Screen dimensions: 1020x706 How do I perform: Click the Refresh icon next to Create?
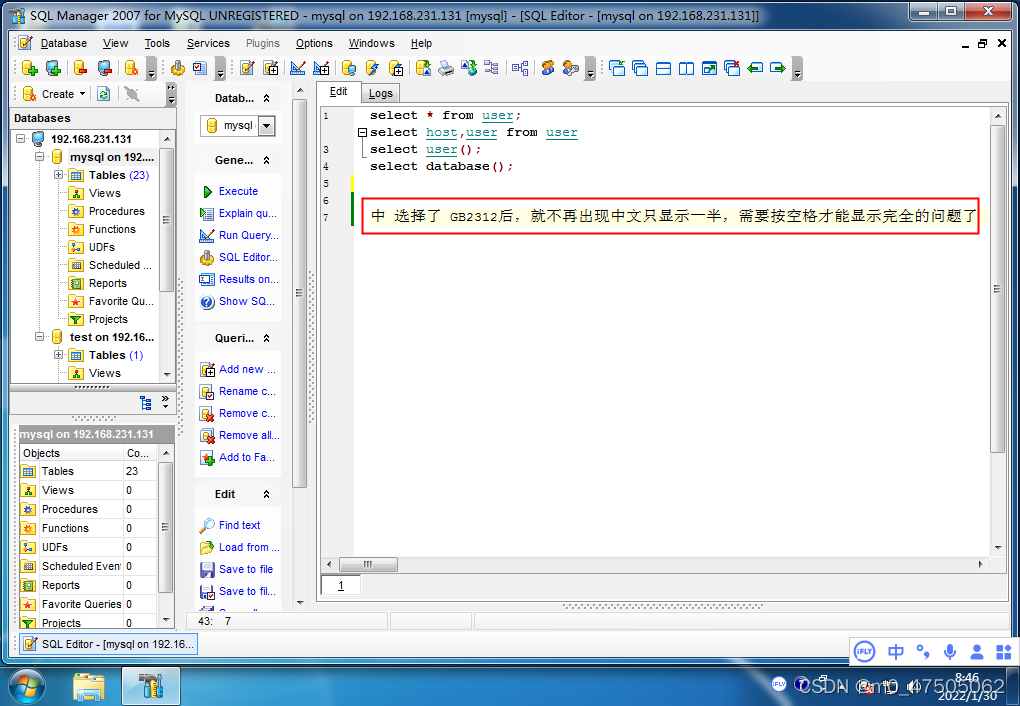[103, 94]
